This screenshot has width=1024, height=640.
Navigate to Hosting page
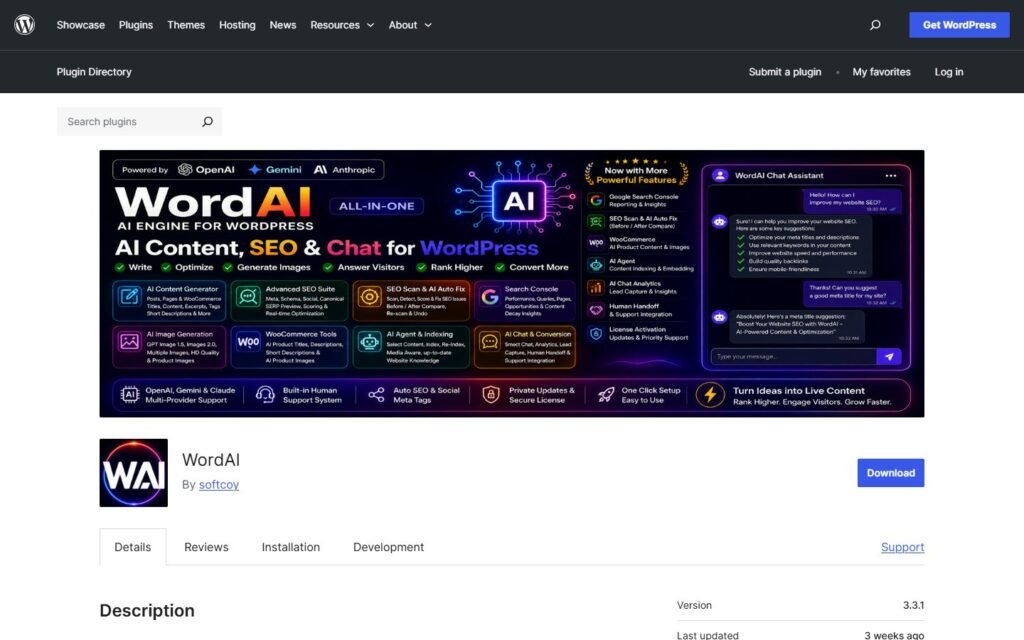237,25
